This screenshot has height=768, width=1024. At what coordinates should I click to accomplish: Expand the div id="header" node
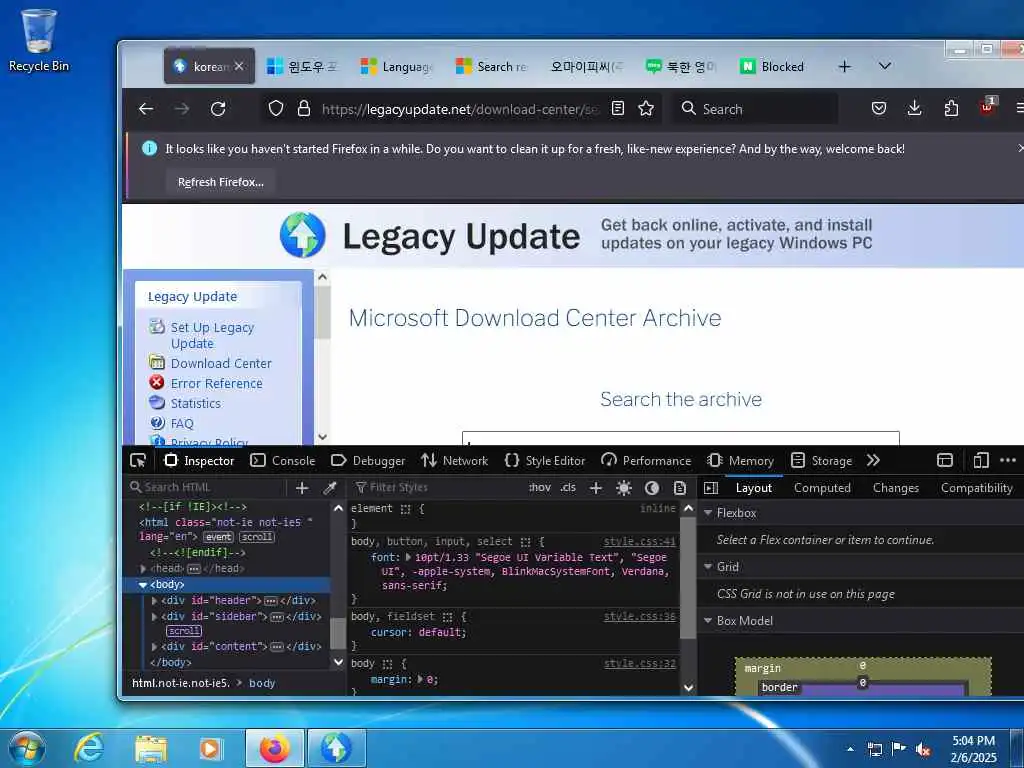click(155, 601)
